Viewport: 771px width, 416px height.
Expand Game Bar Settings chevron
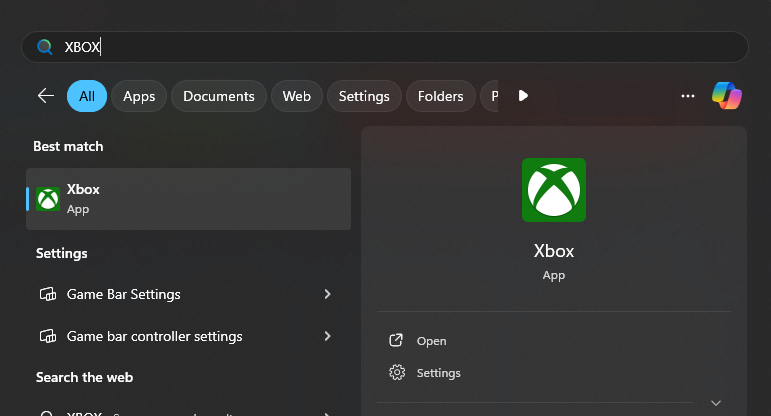coord(327,294)
